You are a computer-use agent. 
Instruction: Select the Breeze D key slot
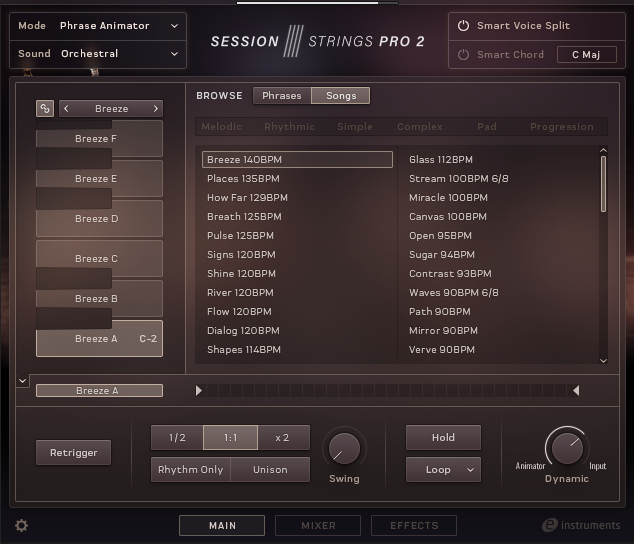(99, 218)
